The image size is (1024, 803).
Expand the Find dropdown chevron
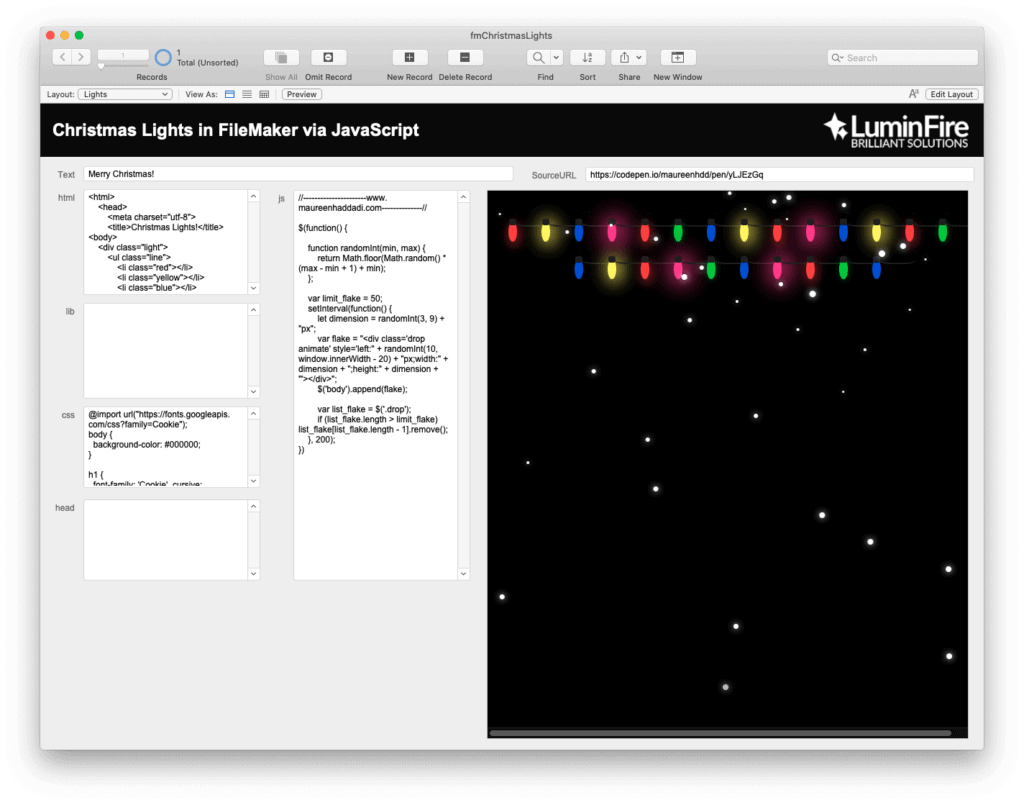556,57
